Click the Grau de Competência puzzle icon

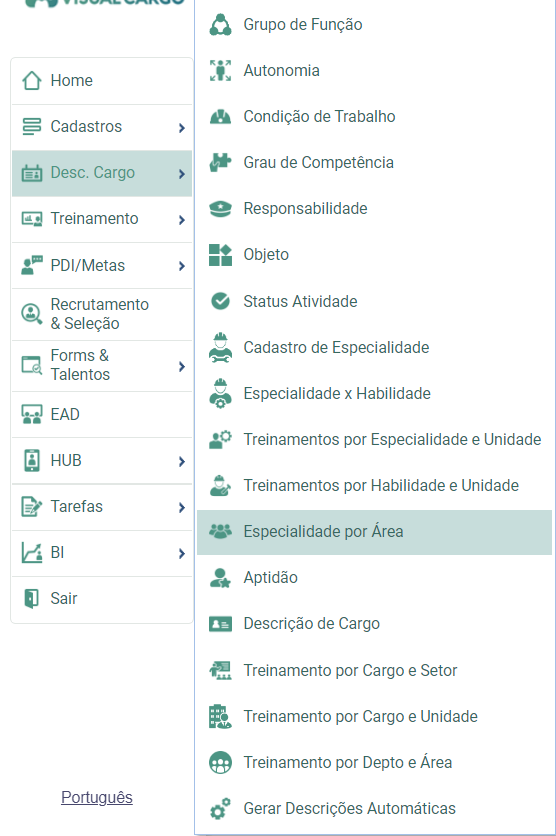click(x=220, y=163)
